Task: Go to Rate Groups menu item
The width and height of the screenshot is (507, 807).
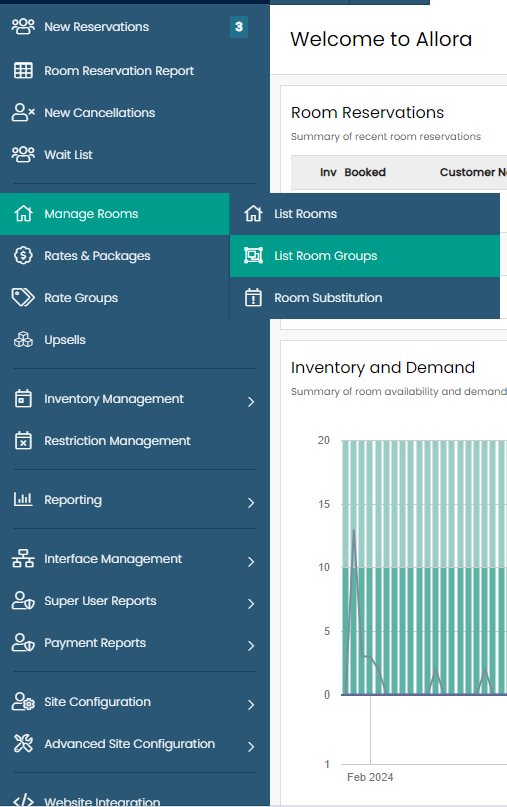Action: pos(115,297)
